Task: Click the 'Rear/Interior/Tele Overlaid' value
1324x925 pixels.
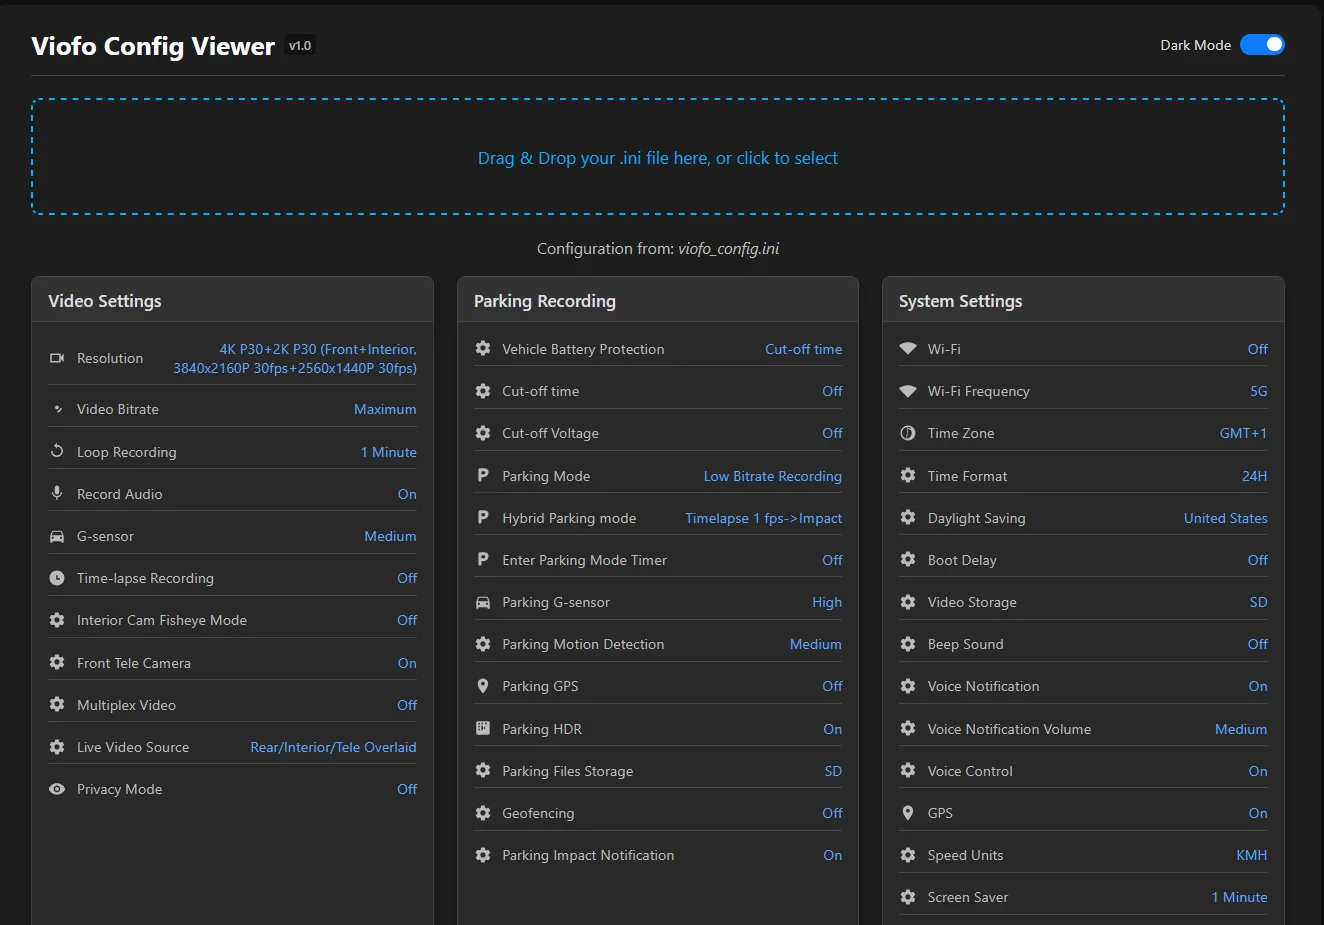Action: point(333,747)
